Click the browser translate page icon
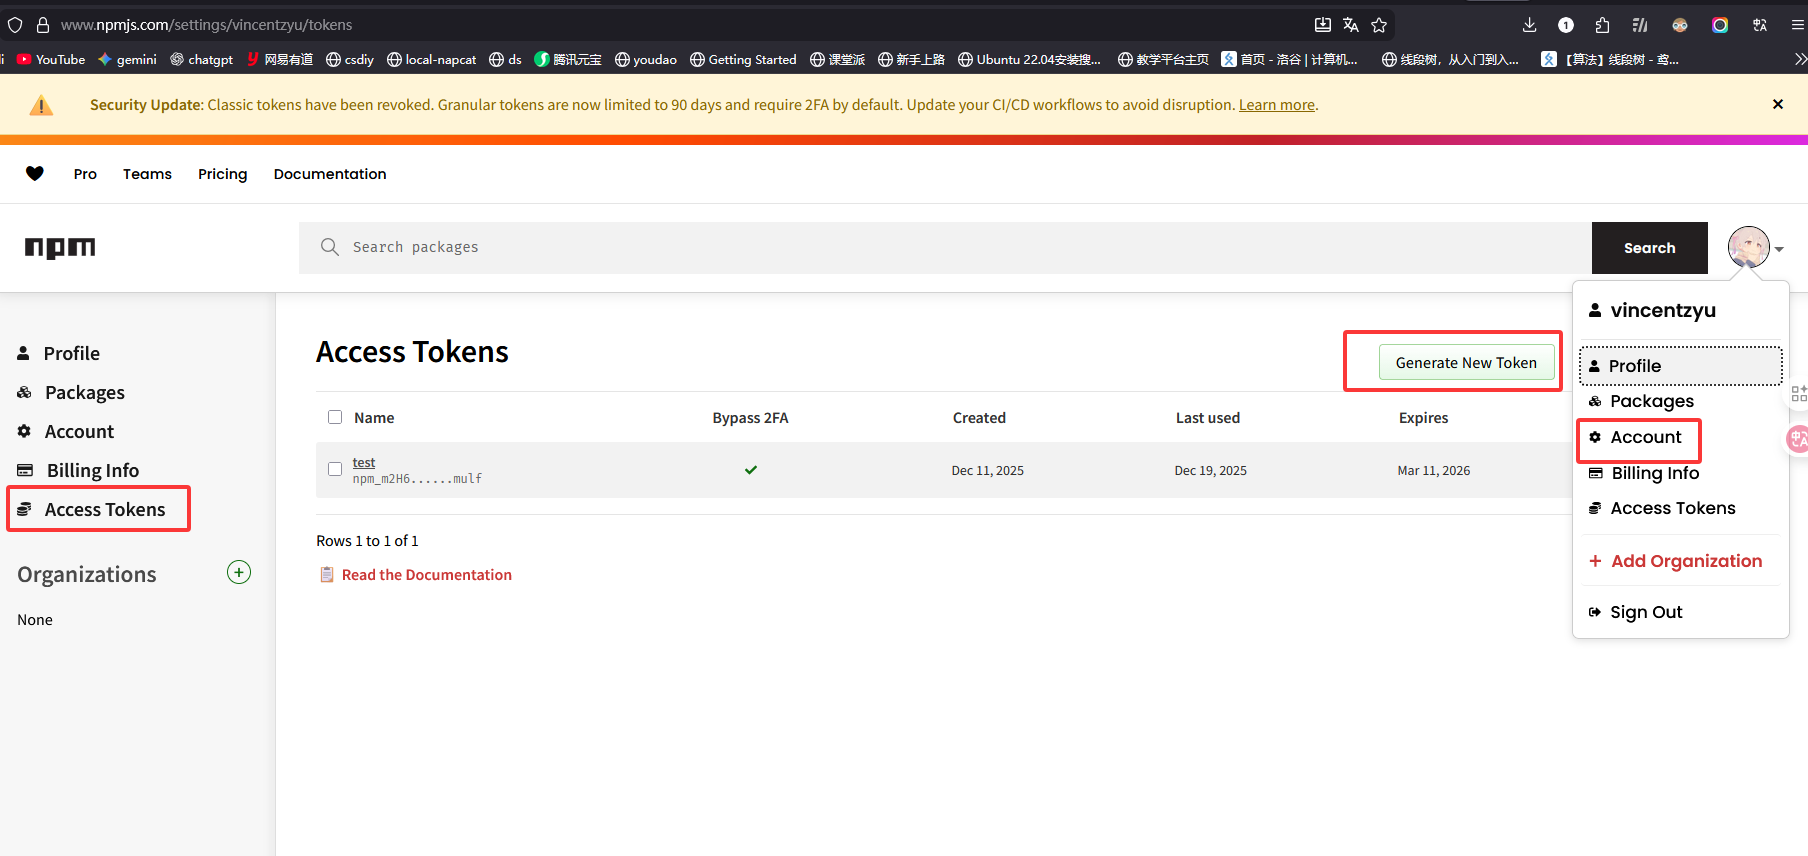This screenshot has height=856, width=1808. [1351, 25]
